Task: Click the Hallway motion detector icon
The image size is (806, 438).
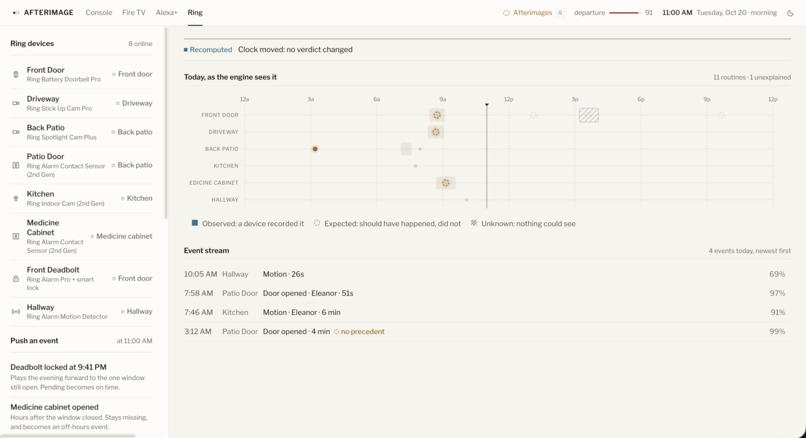Action: (15, 312)
